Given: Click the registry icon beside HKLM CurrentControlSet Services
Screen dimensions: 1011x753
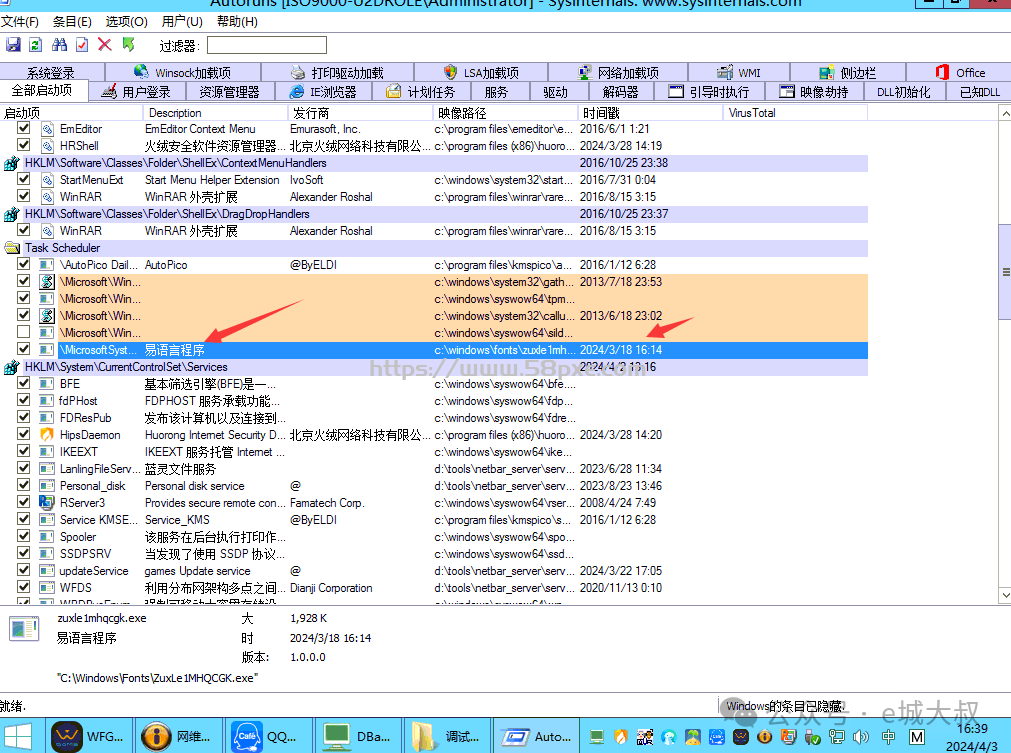Looking at the screenshot, I should 12,367.
